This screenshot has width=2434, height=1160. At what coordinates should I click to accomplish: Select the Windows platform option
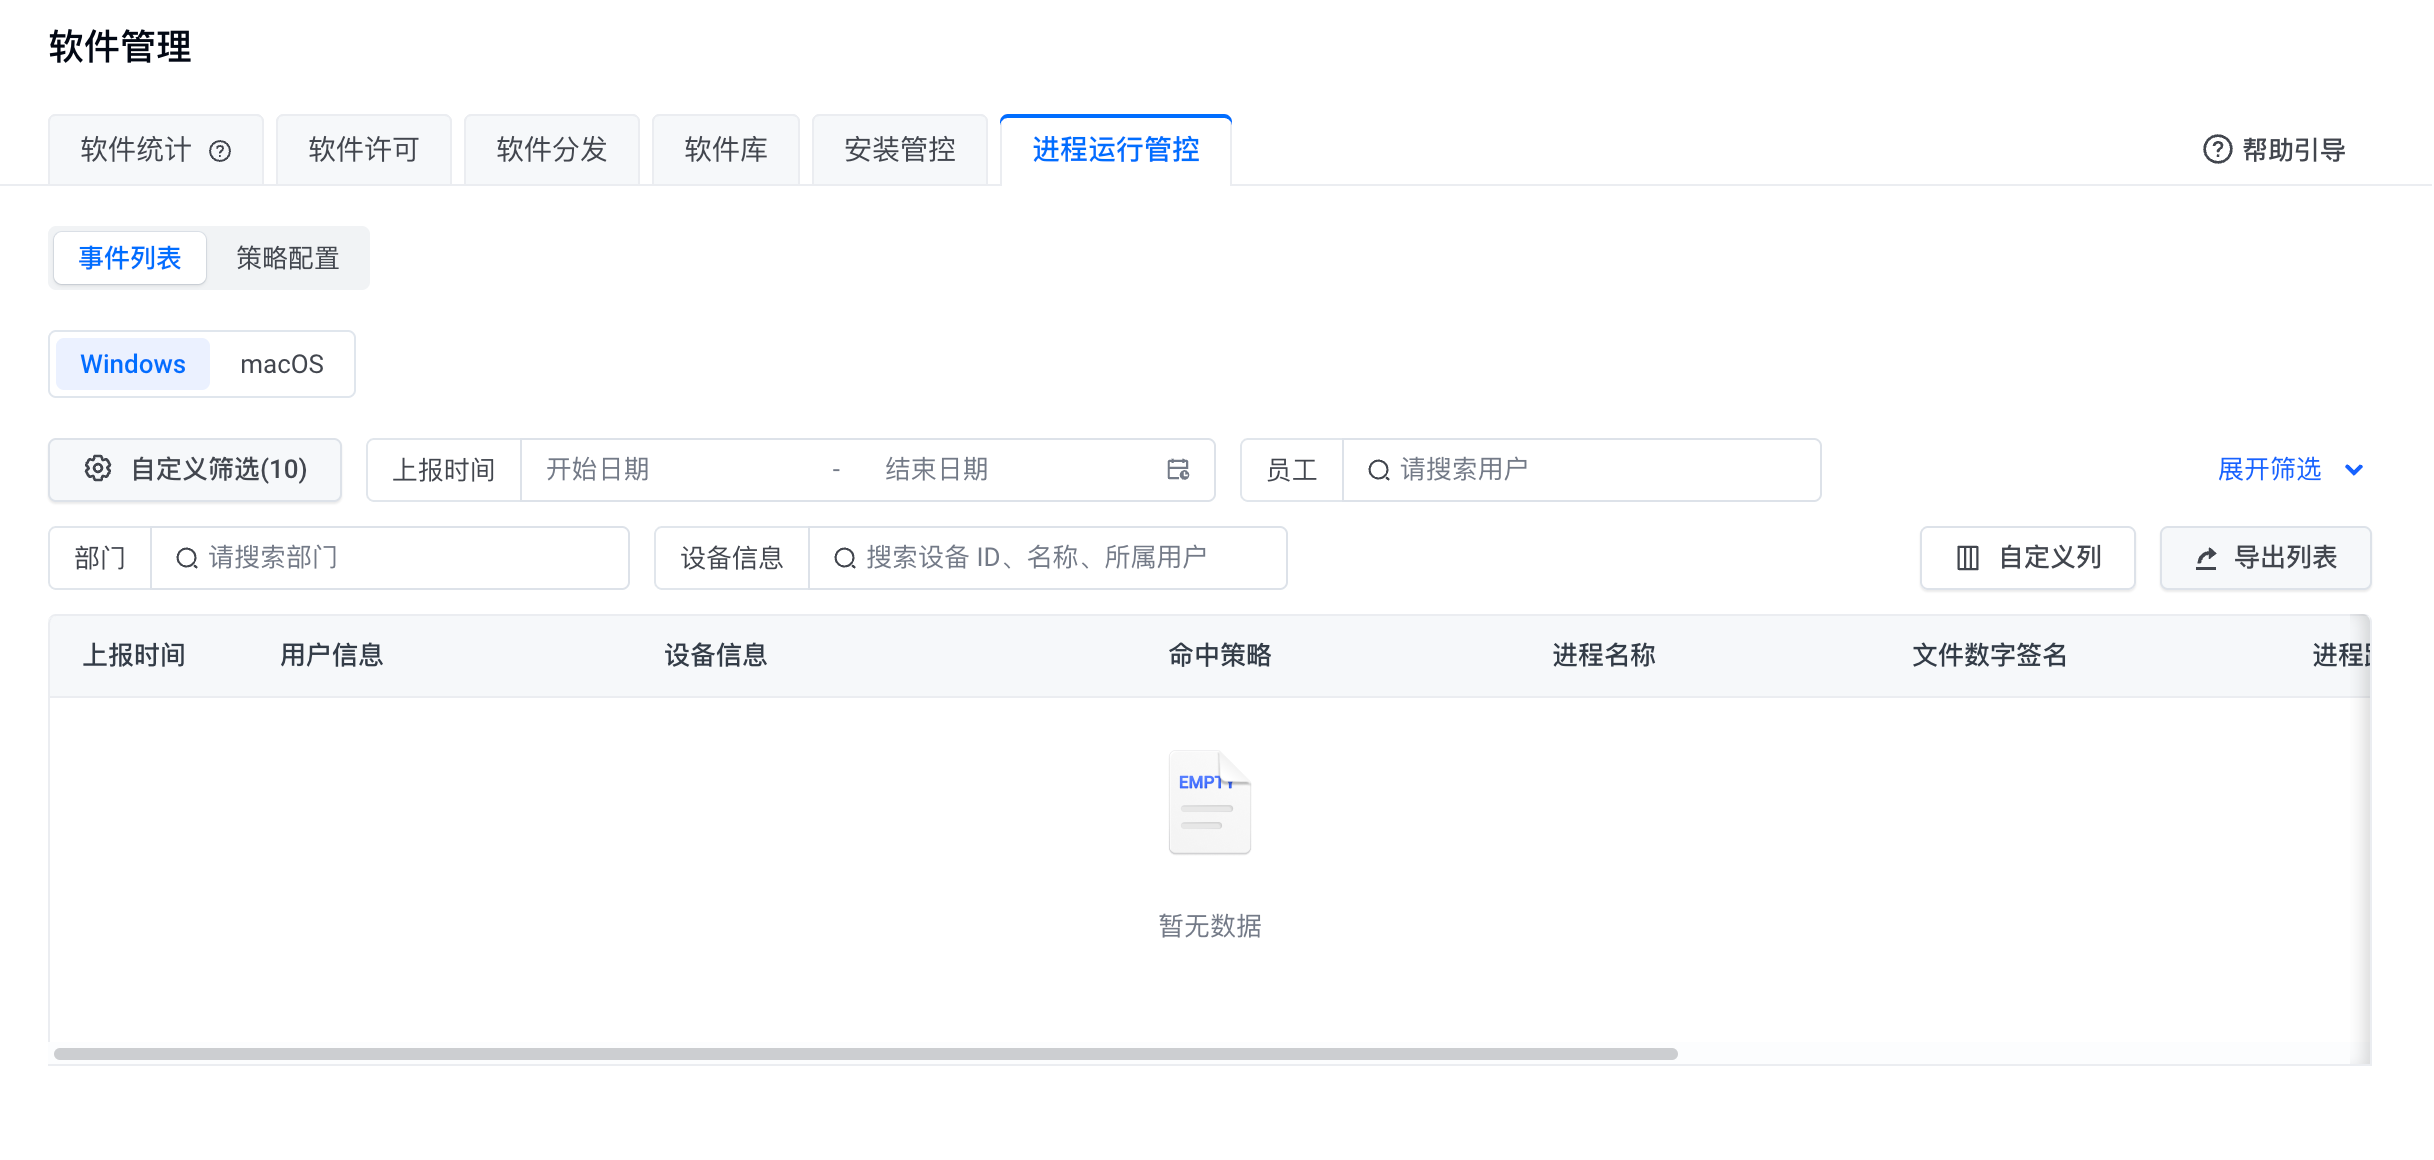point(133,364)
